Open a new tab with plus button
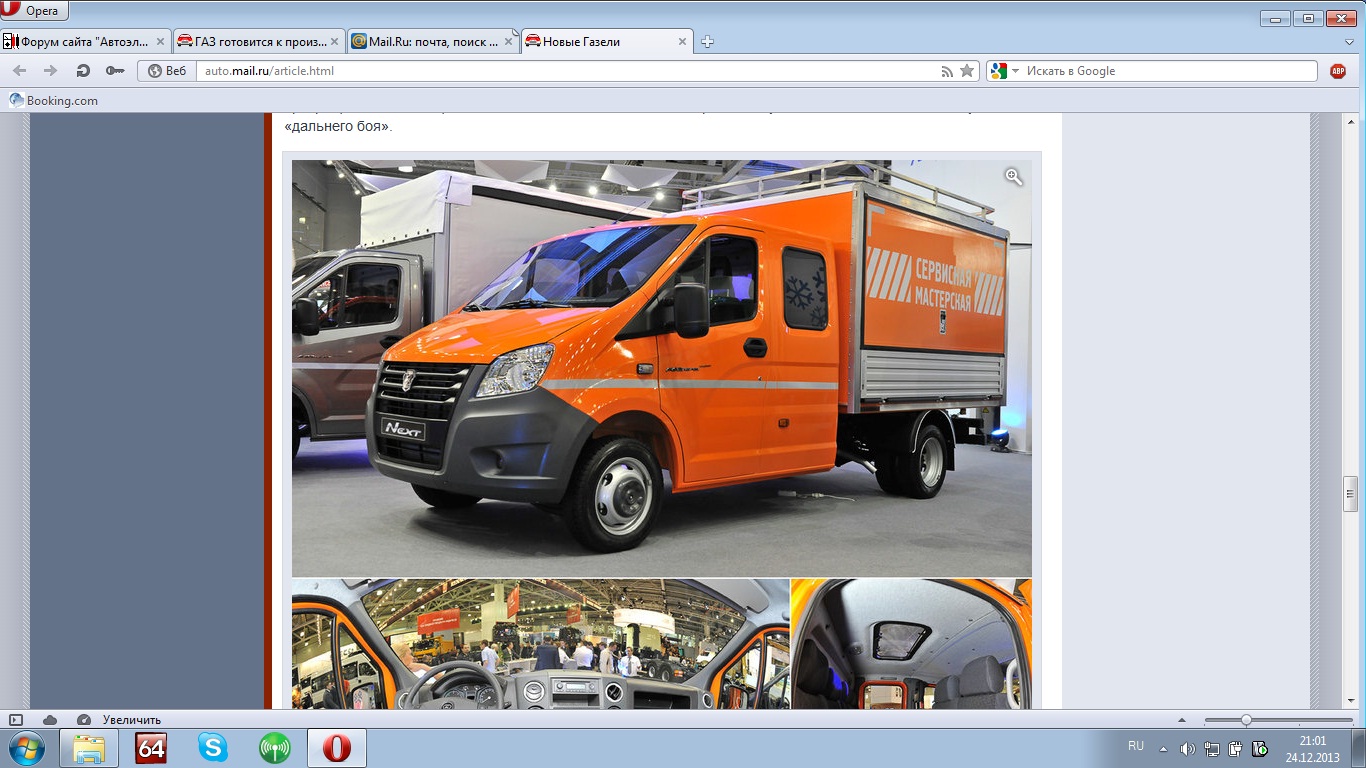 point(707,42)
